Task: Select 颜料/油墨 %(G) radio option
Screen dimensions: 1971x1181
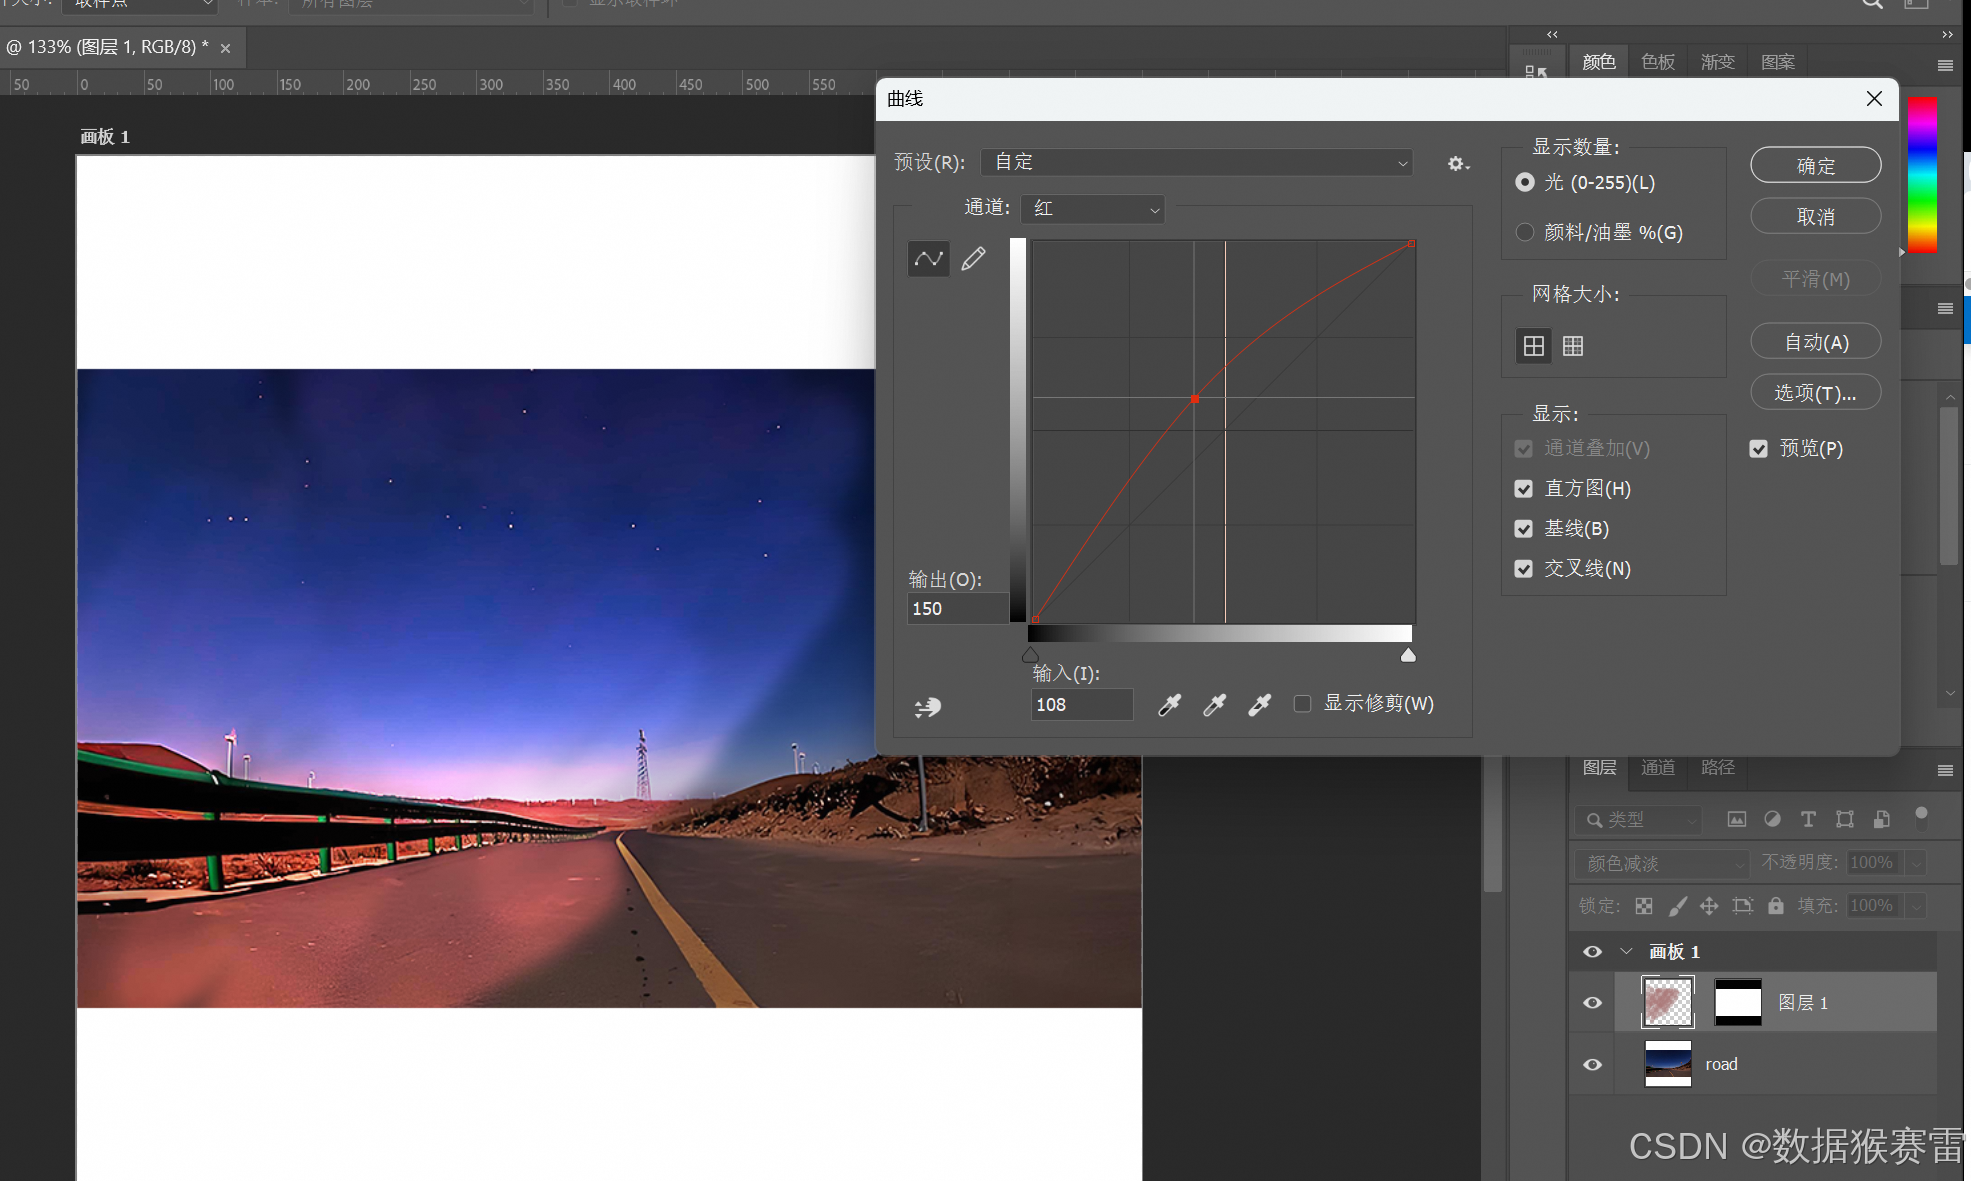Action: [x=1524, y=232]
